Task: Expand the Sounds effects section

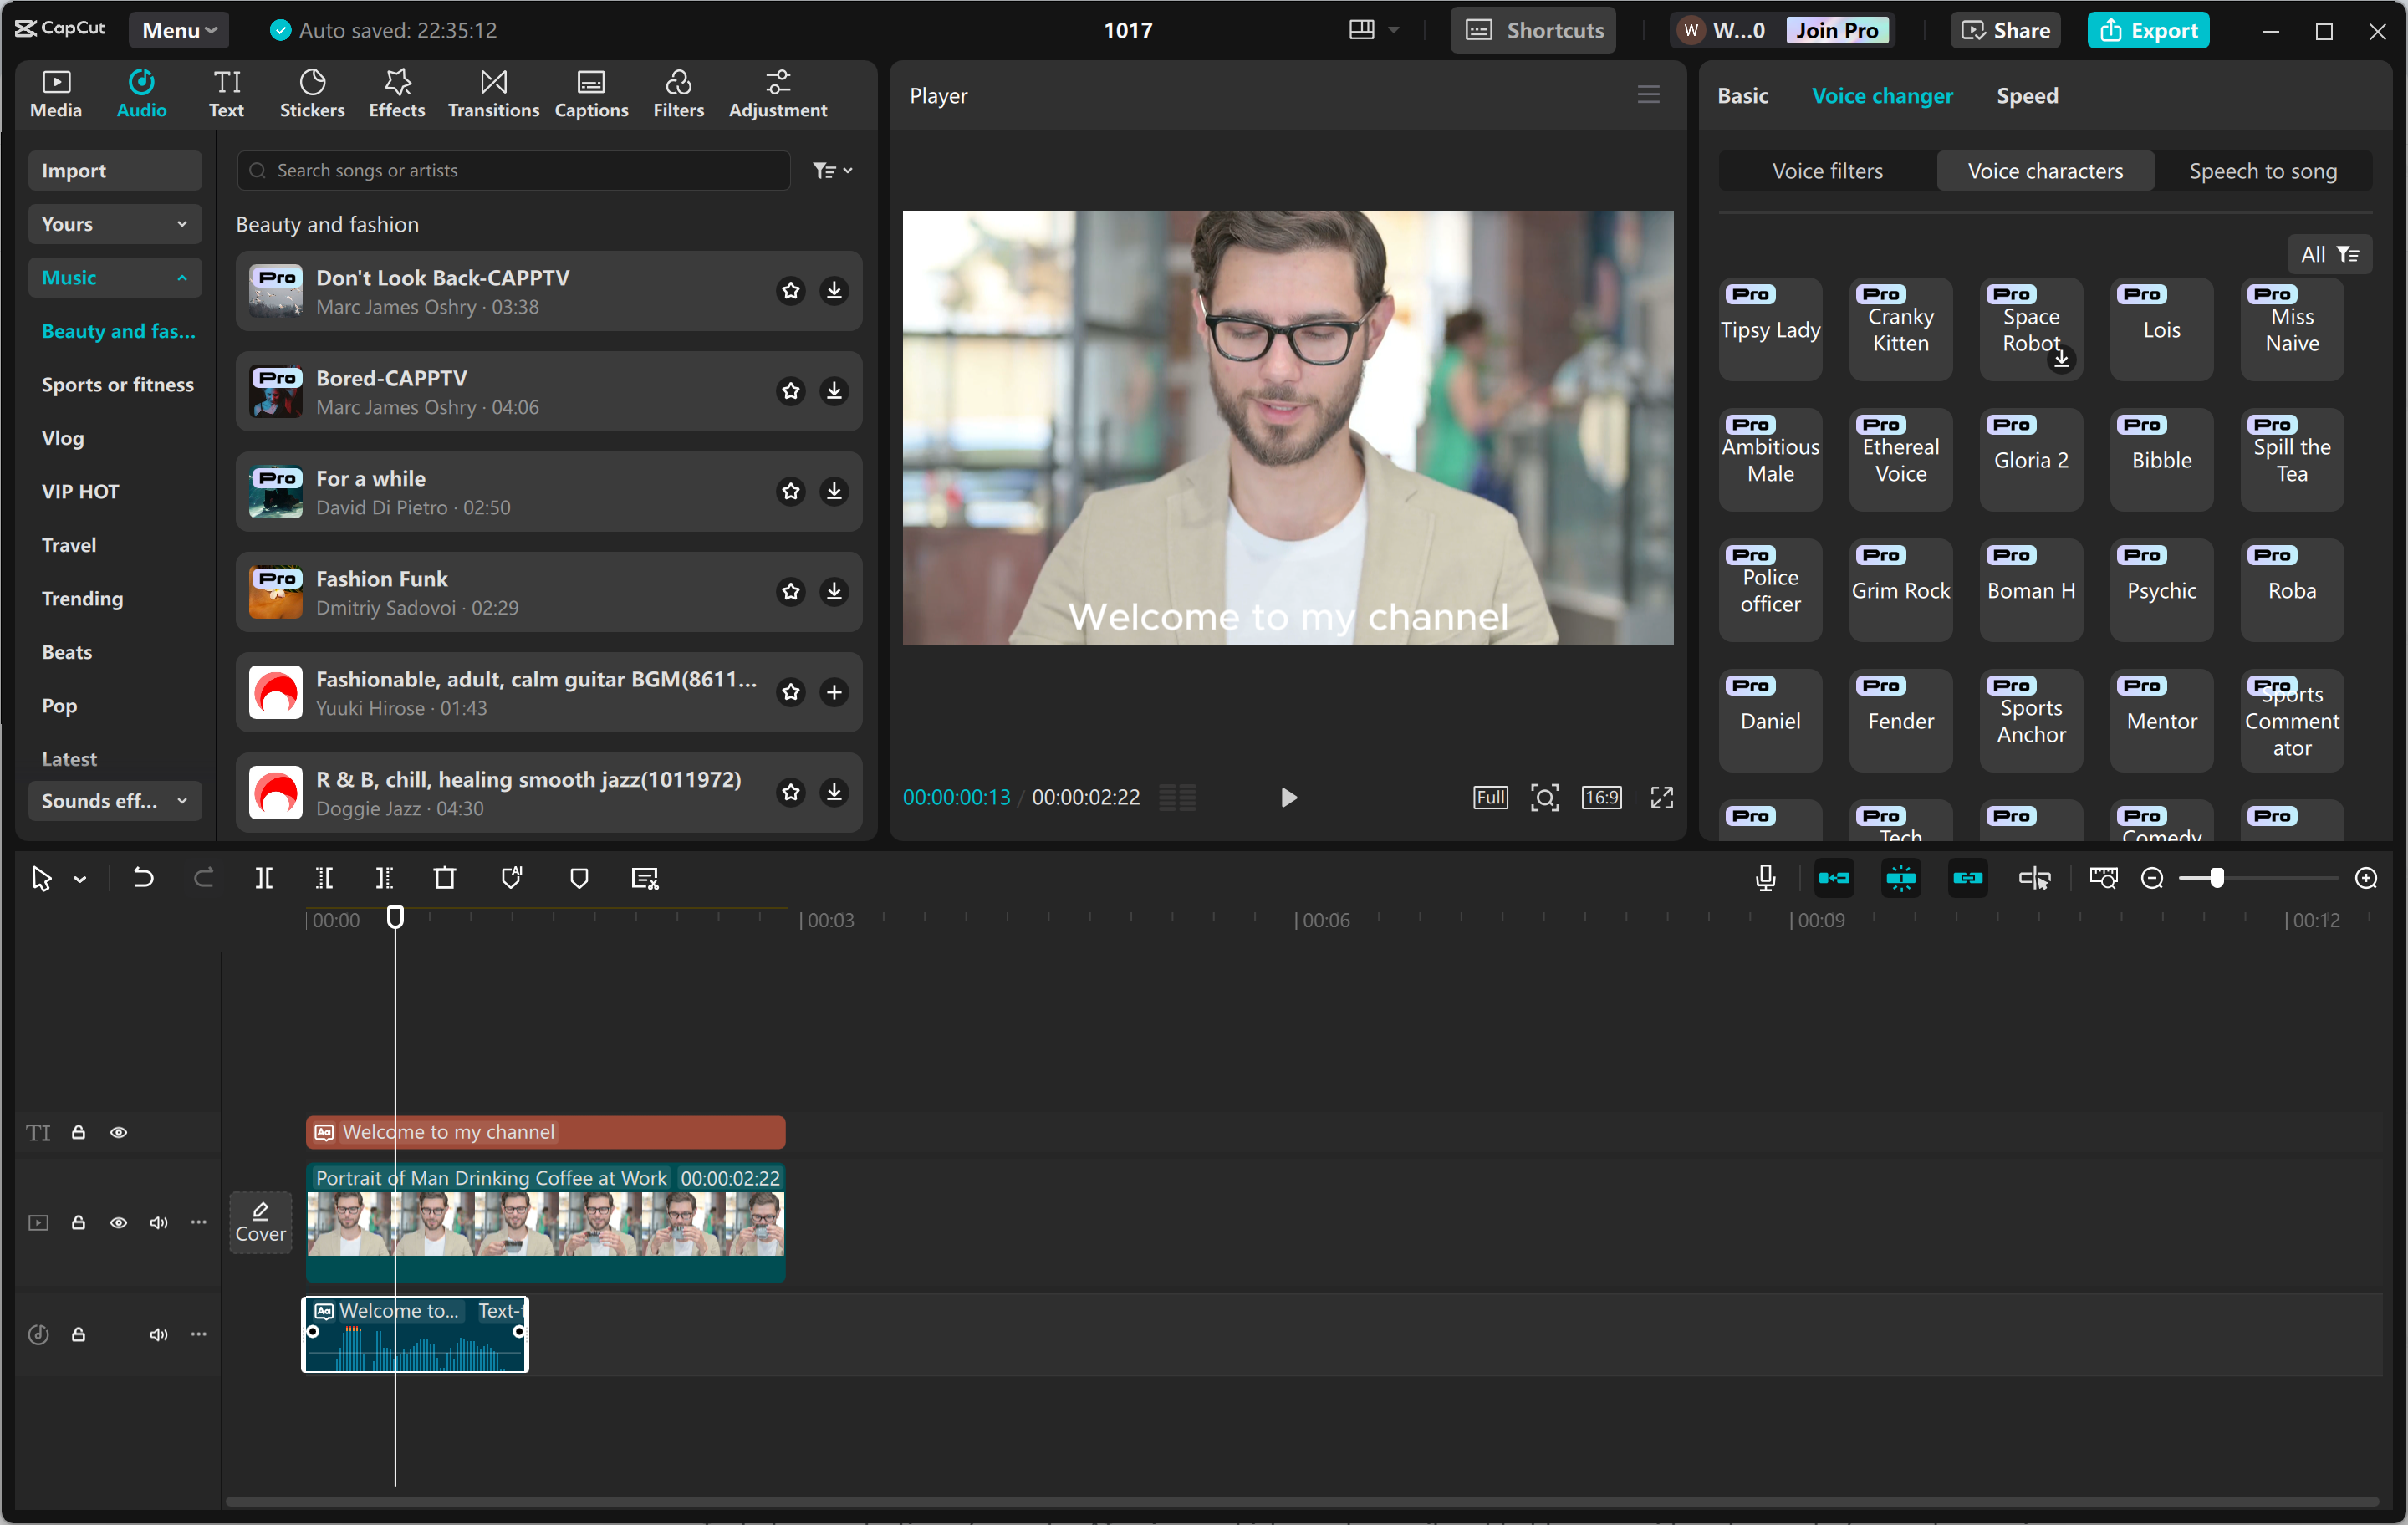Action: click(114, 801)
